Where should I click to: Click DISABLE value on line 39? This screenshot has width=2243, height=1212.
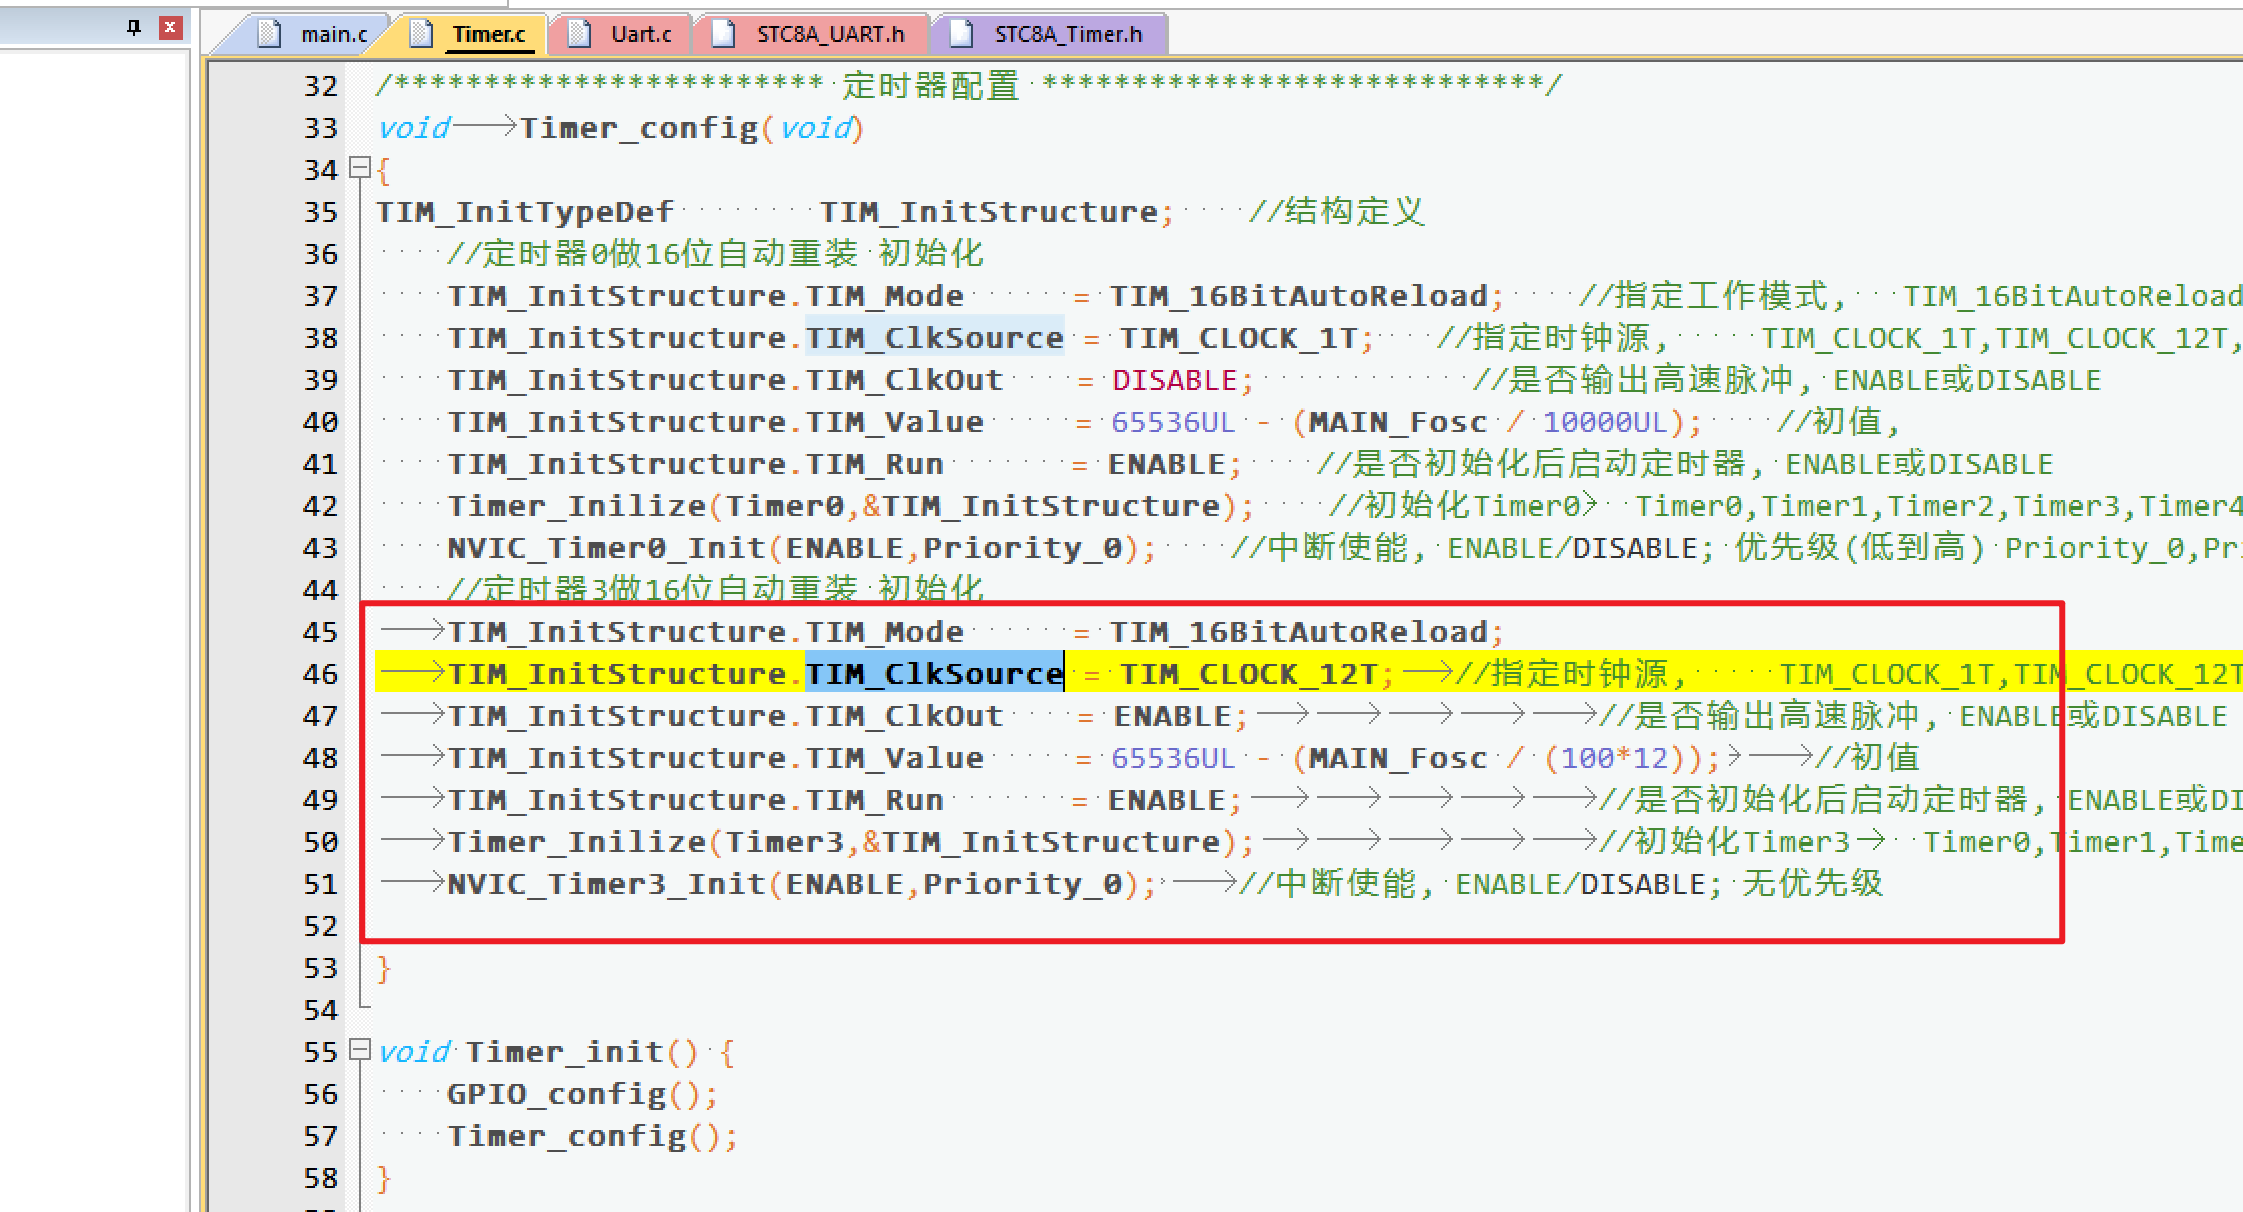point(1175,380)
